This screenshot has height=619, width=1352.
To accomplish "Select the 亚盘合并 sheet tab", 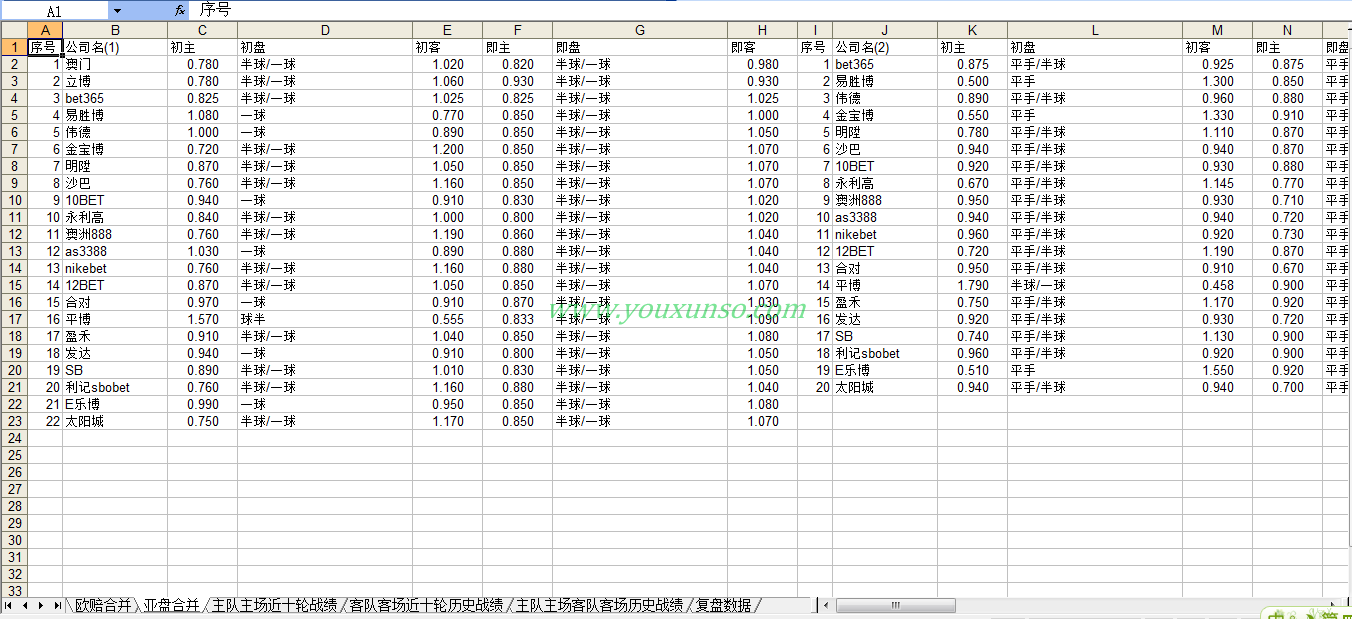I will 171,605.
